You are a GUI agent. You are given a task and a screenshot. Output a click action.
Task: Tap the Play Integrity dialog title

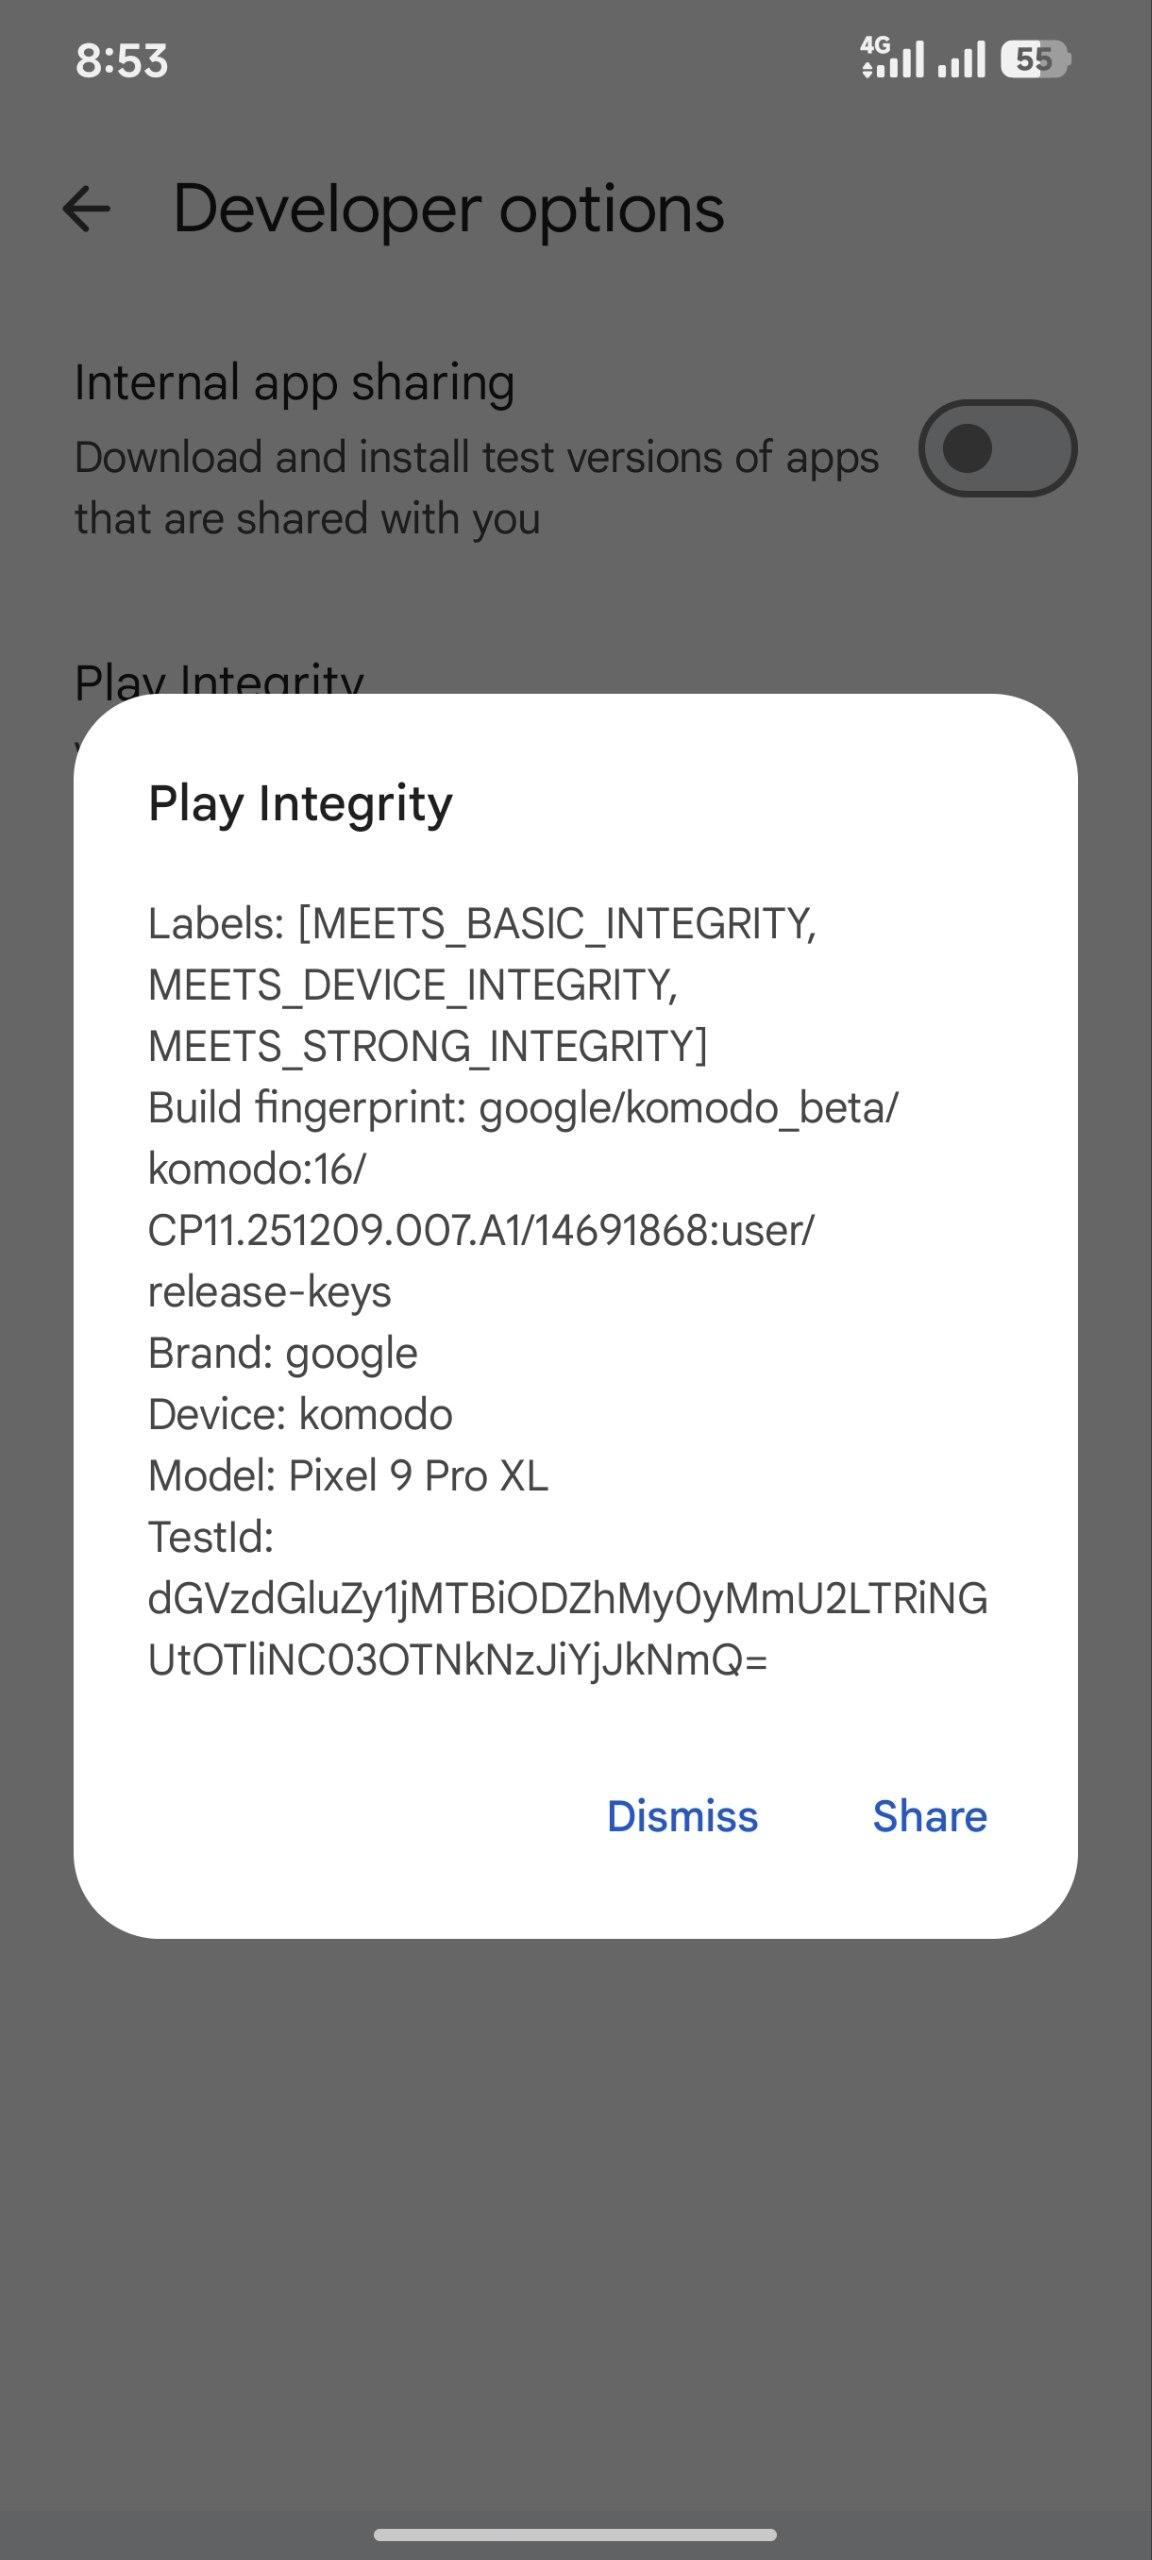coord(300,804)
